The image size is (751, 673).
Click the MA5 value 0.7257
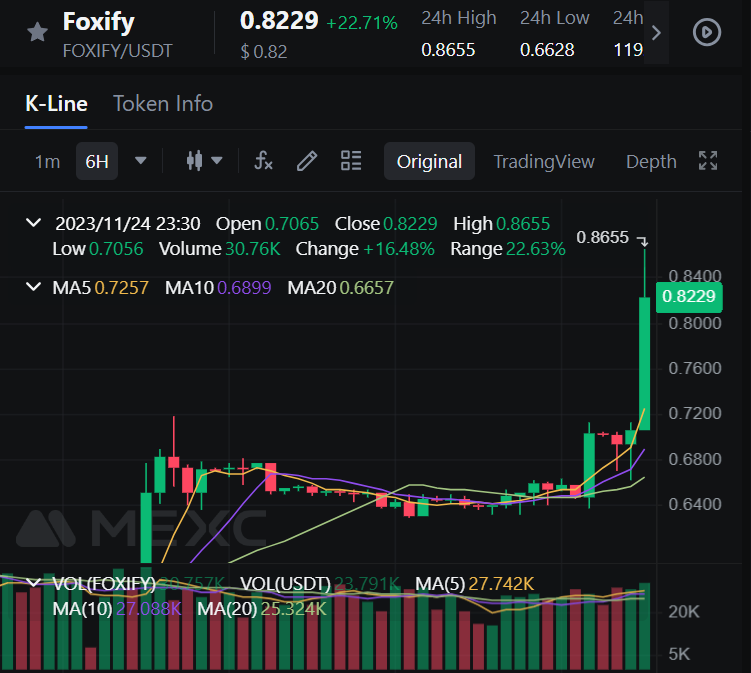(122, 288)
